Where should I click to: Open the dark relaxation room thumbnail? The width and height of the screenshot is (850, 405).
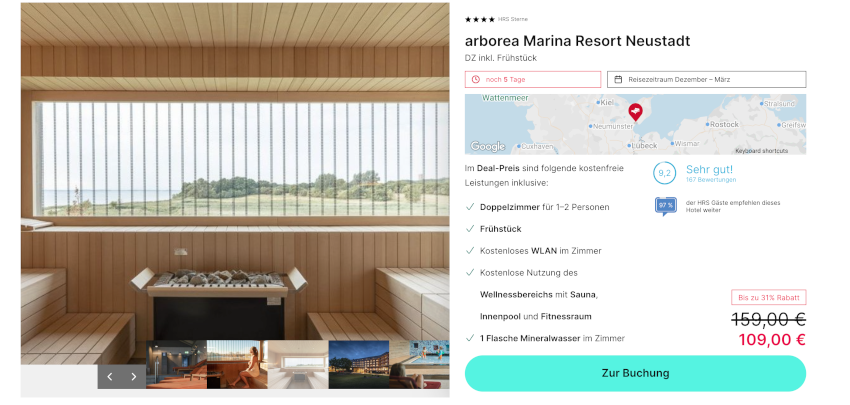176,364
